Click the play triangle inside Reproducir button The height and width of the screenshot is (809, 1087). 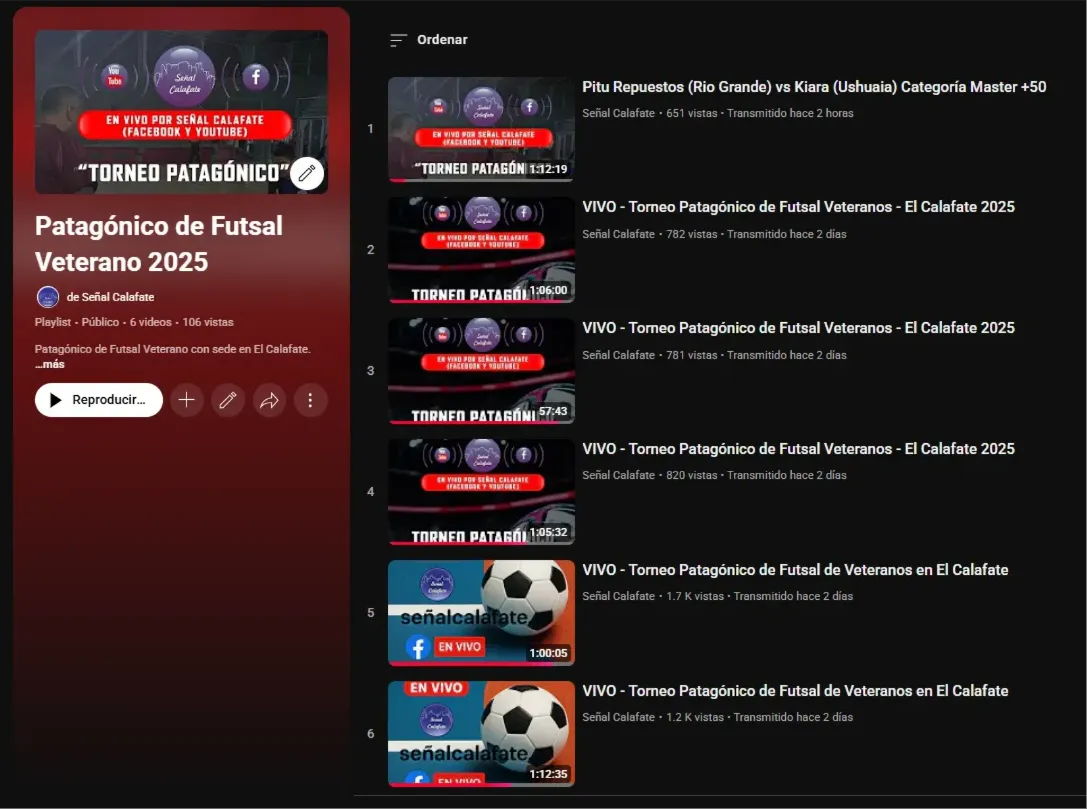[x=57, y=399]
